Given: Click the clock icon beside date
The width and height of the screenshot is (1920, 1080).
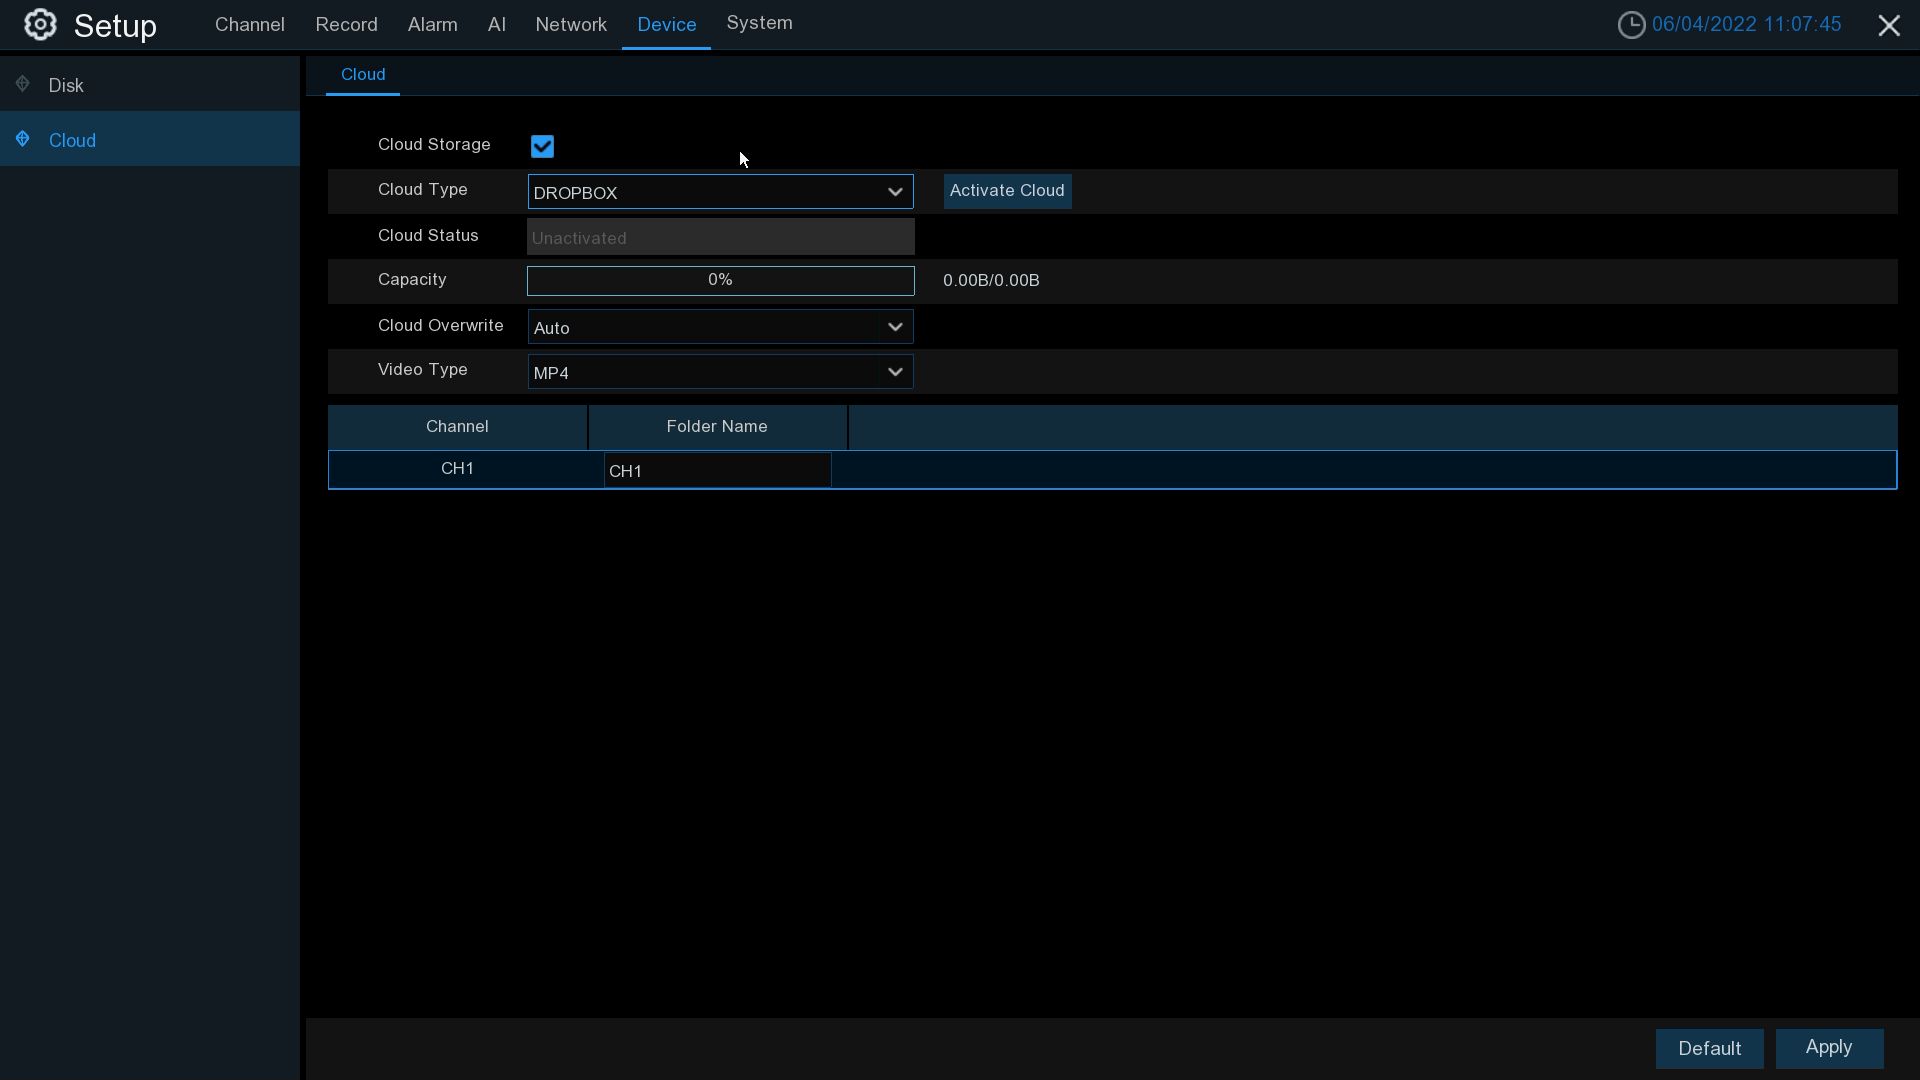Looking at the screenshot, I should click(1631, 25).
